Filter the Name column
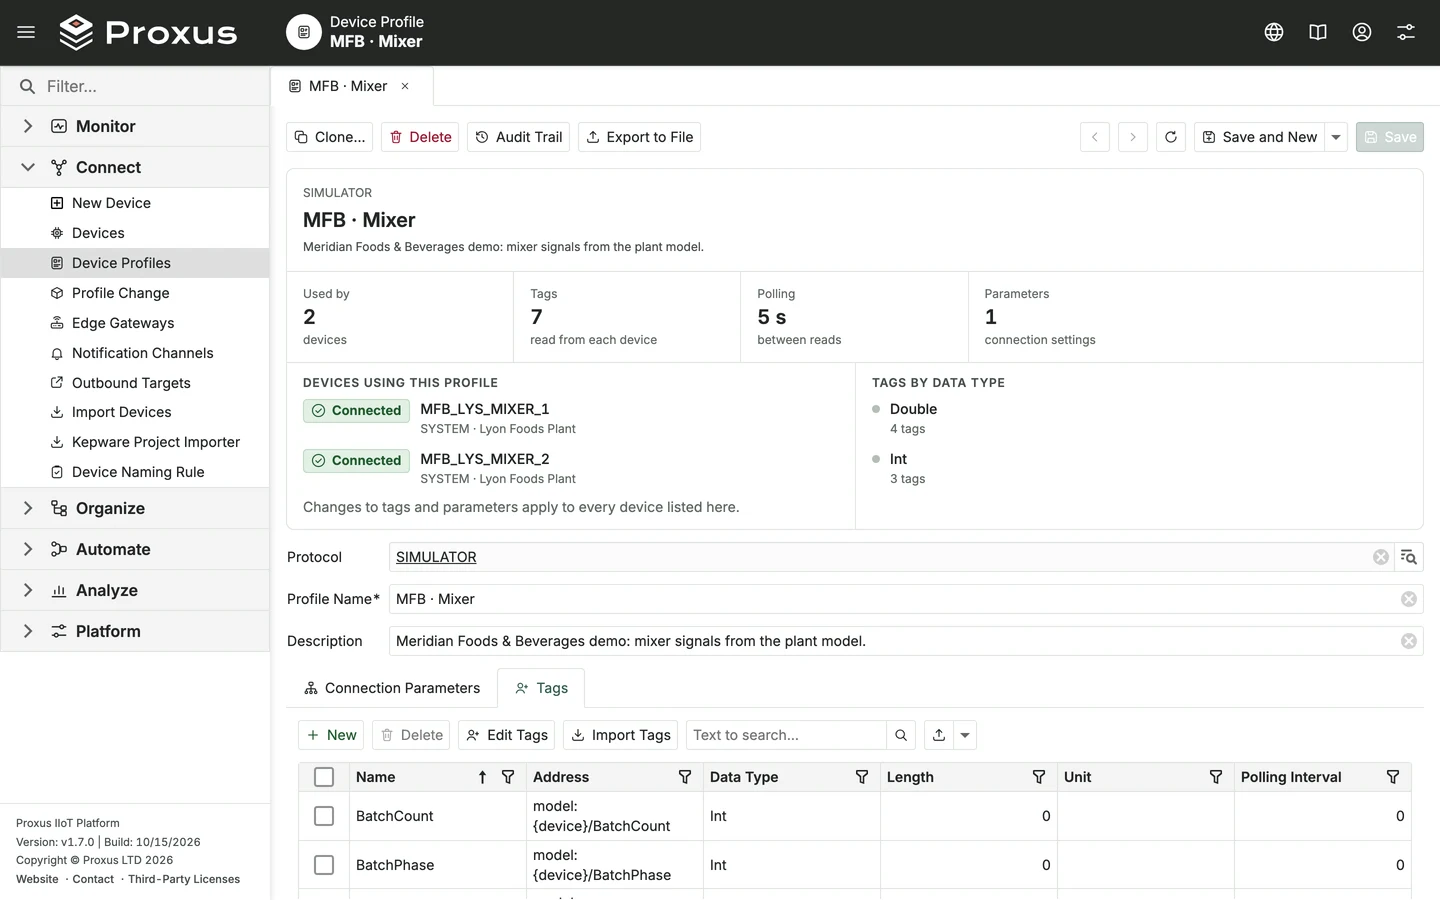This screenshot has width=1440, height=900. (x=508, y=777)
